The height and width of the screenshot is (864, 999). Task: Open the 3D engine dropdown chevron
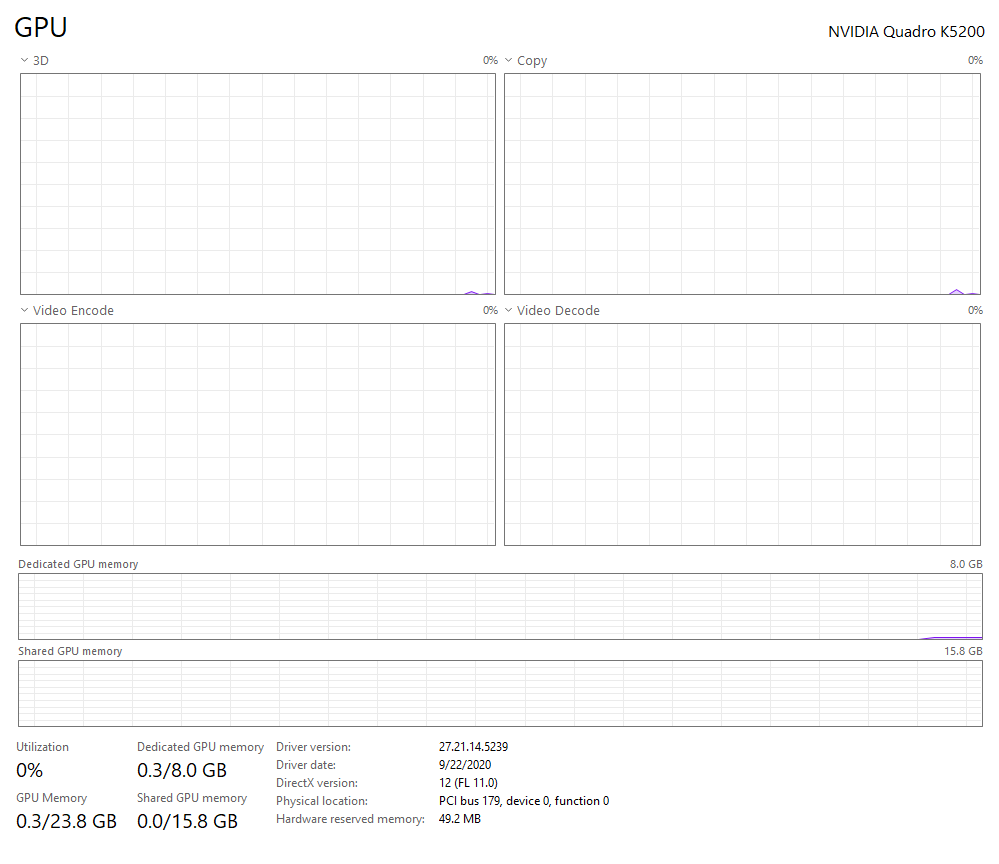(24, 61)
